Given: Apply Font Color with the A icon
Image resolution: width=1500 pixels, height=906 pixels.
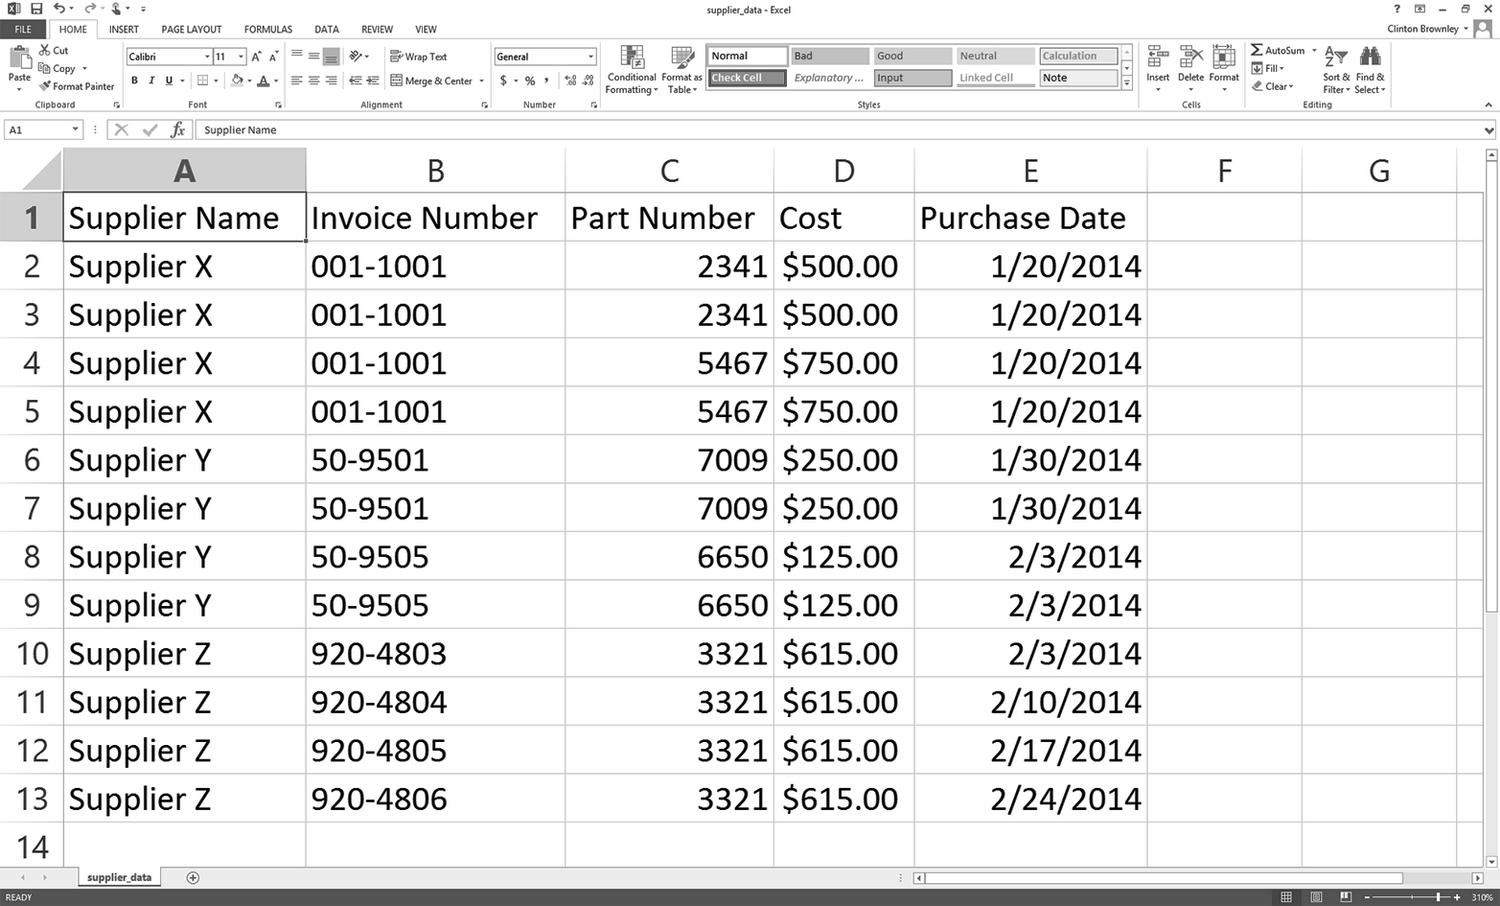Looking at the screenshot, I should pos(263,81).
